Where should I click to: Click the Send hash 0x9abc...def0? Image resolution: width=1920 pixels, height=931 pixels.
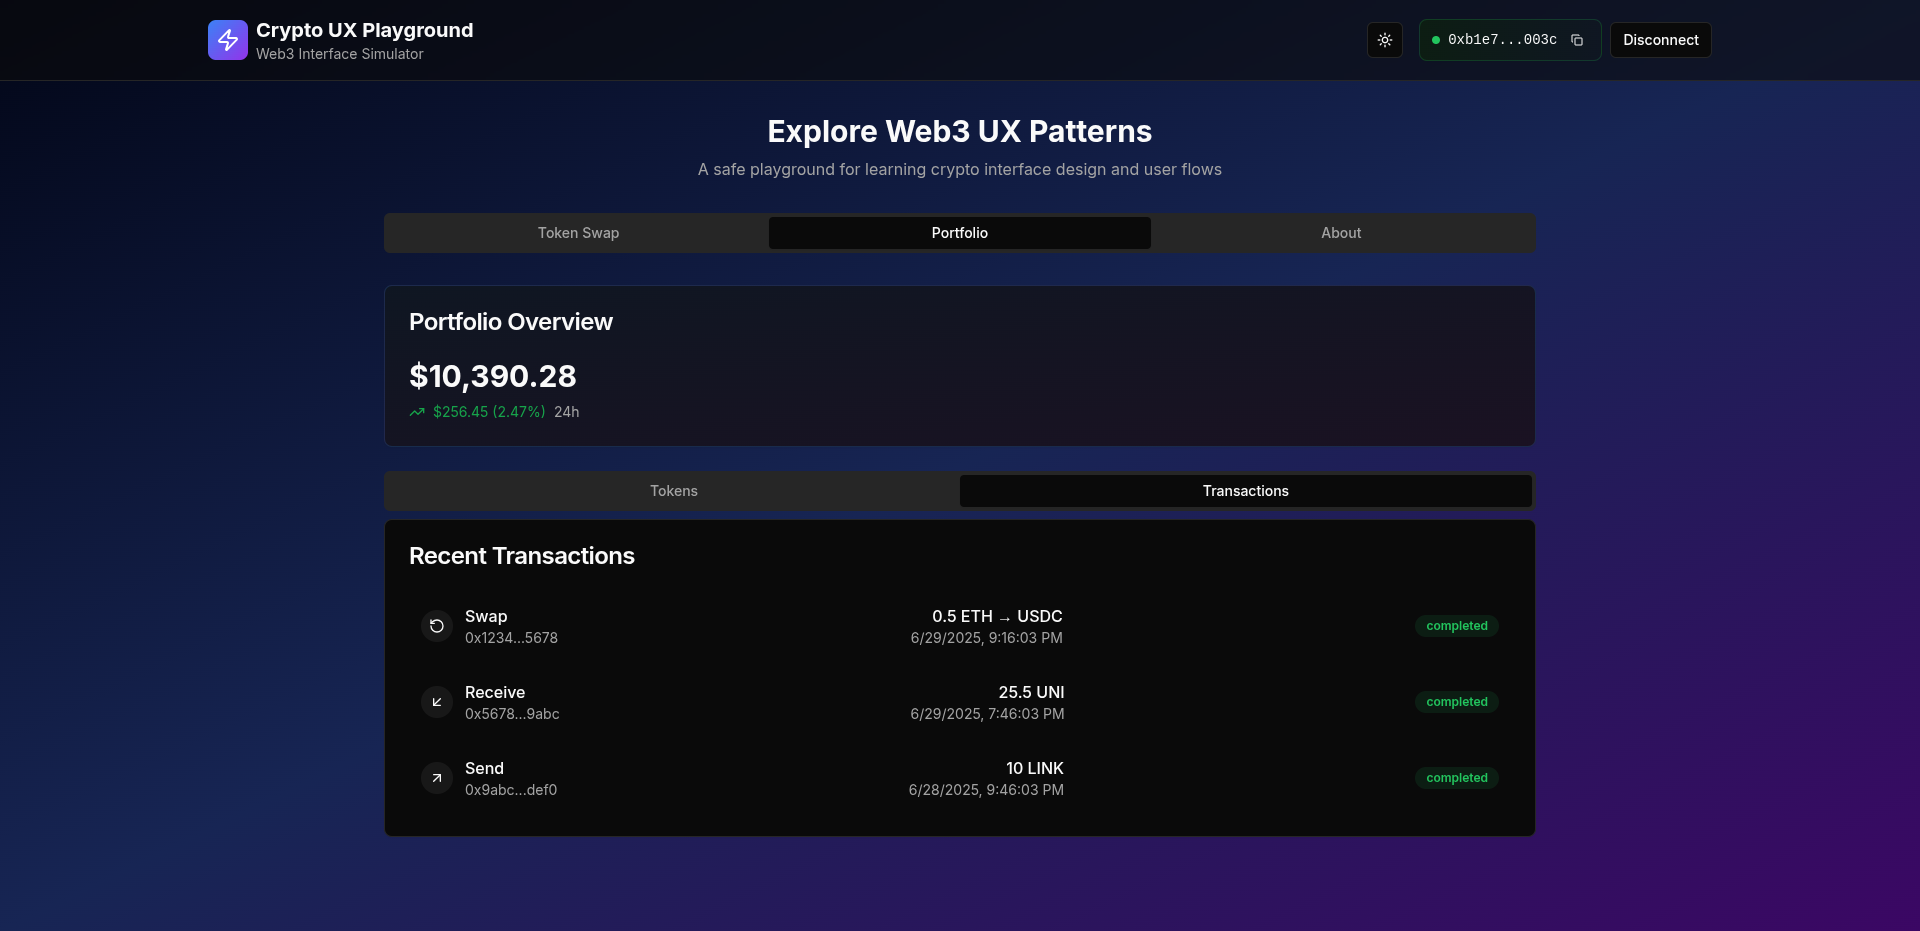511,790
